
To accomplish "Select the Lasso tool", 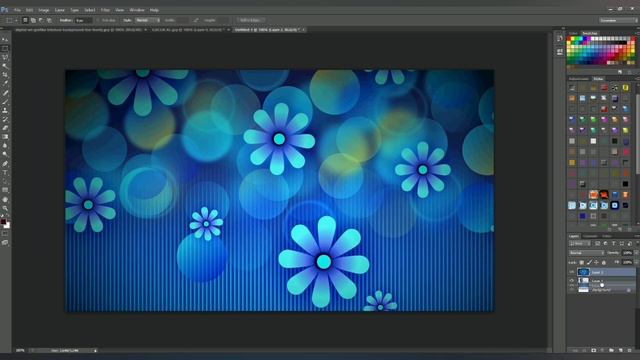I will pos(5,57).
